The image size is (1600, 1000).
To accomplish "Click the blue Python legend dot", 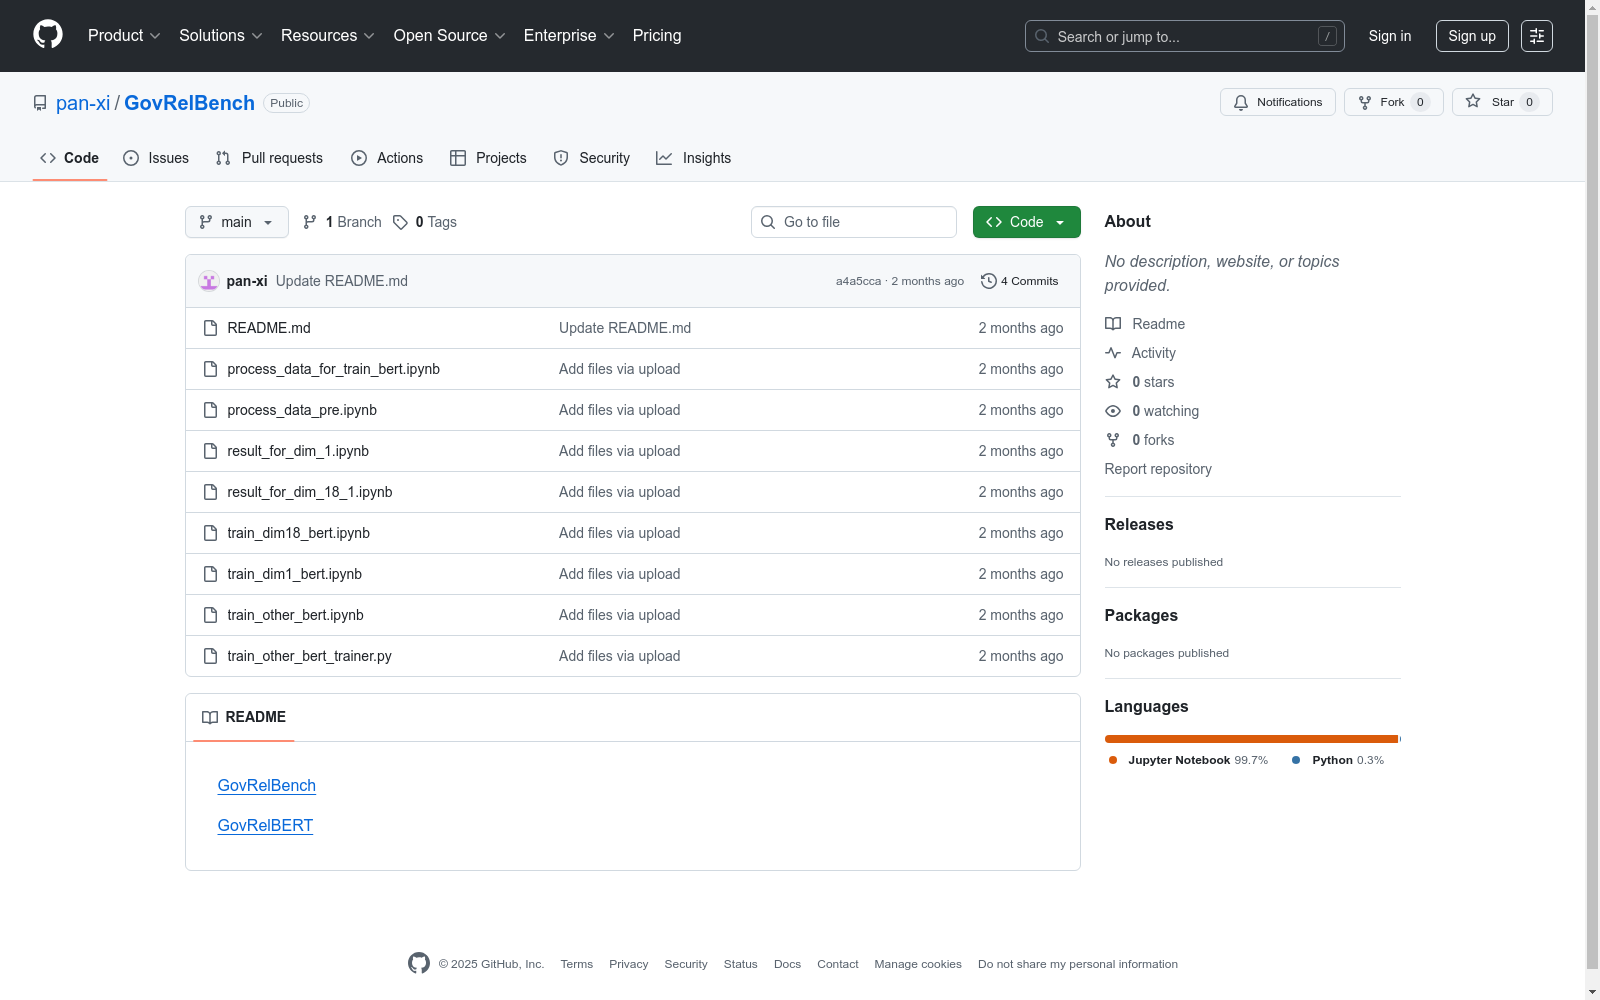I will click(x=1296, y=760).
